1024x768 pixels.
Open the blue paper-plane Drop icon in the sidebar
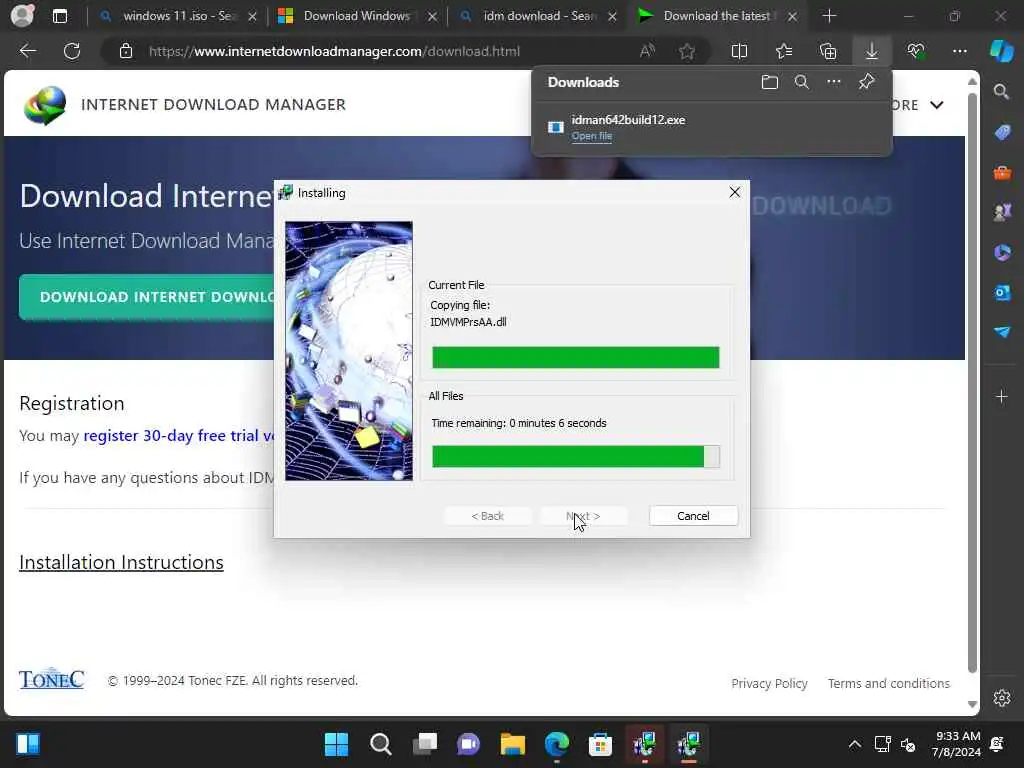1002,332
